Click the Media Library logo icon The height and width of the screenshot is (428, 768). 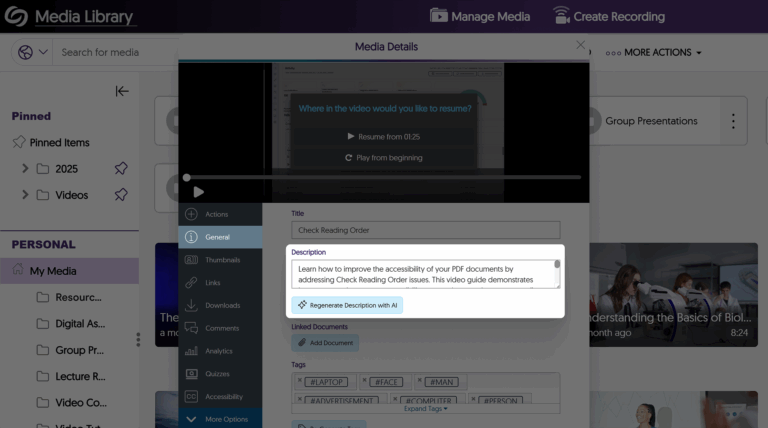(x=16, y=16)
